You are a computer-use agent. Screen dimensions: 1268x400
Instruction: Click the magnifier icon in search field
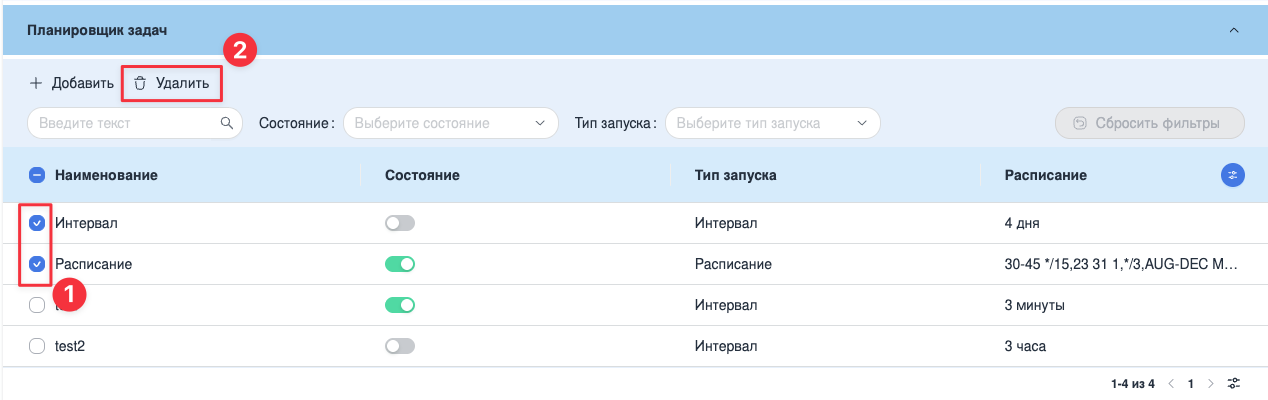pyautogui.click(x=227, y=123)
